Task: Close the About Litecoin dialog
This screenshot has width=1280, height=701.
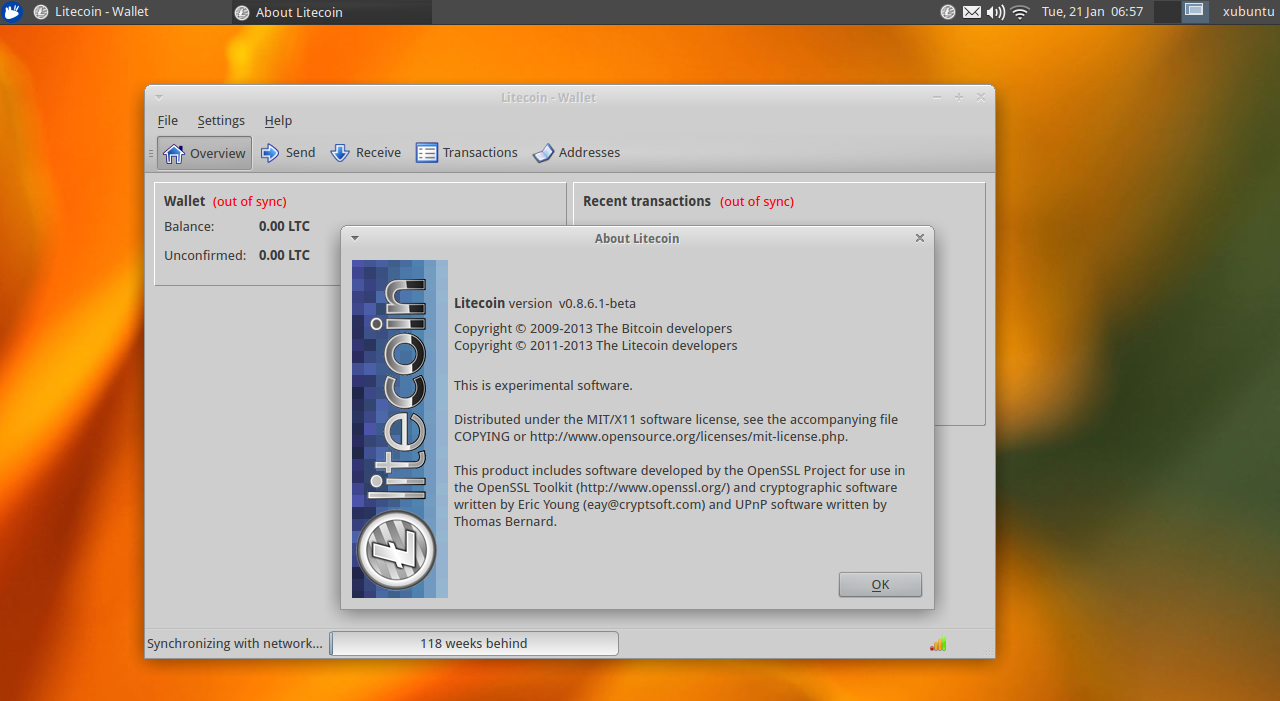Action: pyautogui.click(x=920, y=238)
